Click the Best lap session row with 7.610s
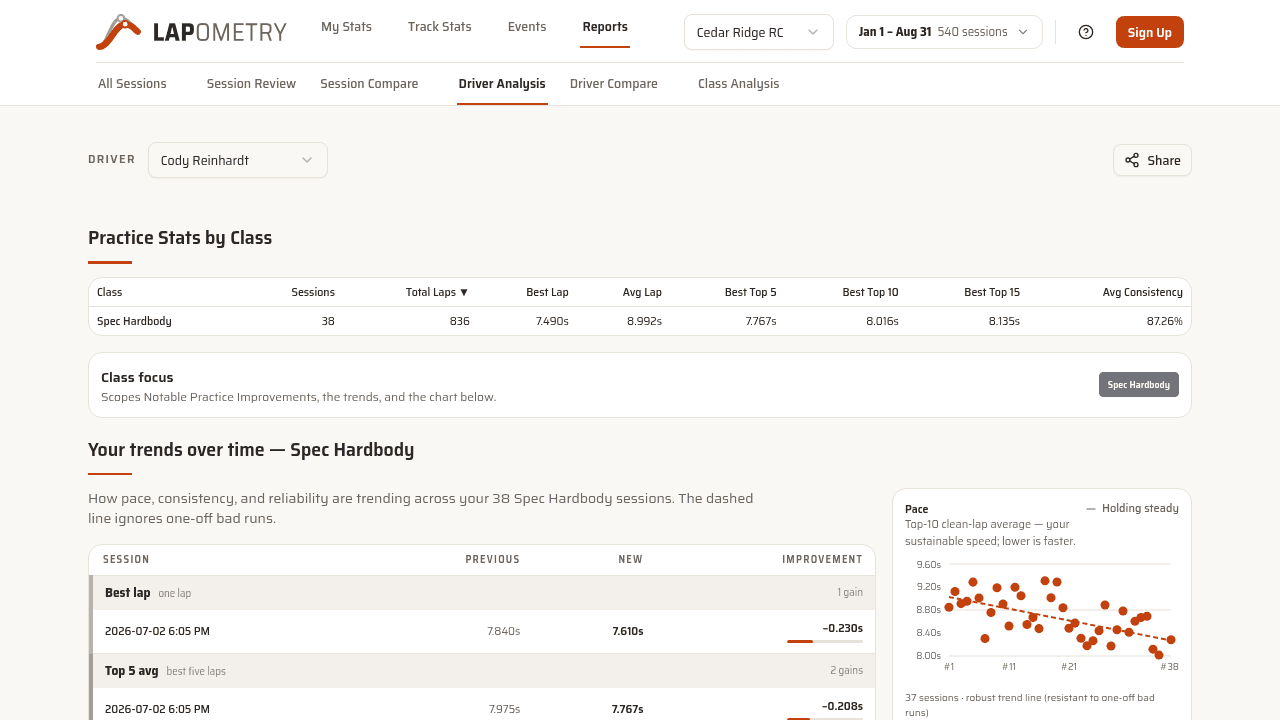The width and height of the screenshot is (1280, 720). point(482,632)
